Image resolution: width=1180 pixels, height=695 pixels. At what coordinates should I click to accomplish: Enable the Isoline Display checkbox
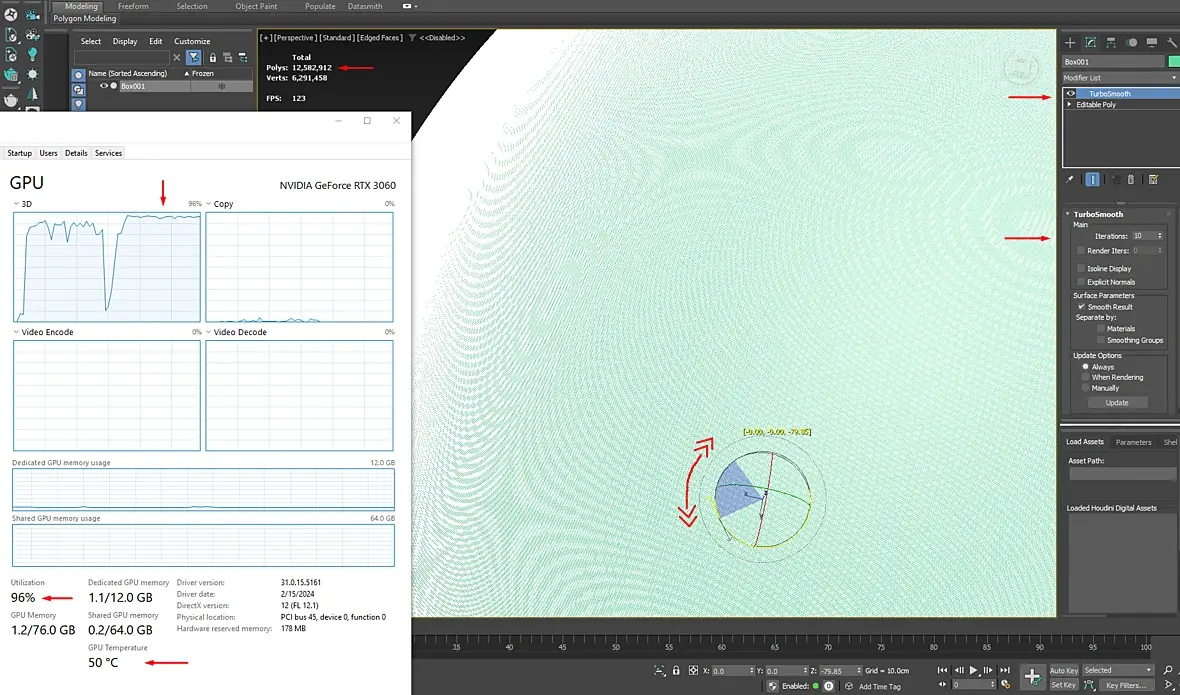pyautogui.click(x=1081, y=269)
